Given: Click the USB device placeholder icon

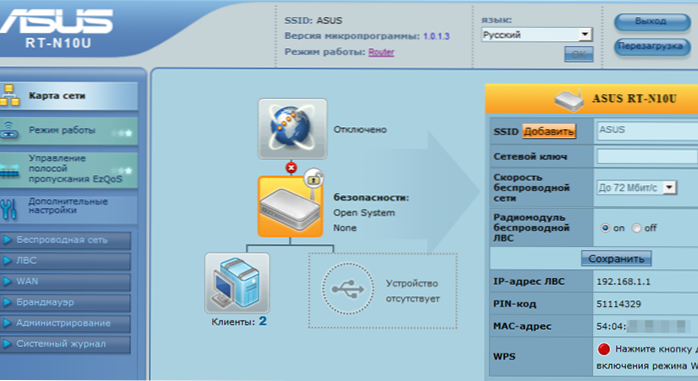Looking at the screenshot, I should click(x=348, y=288).
